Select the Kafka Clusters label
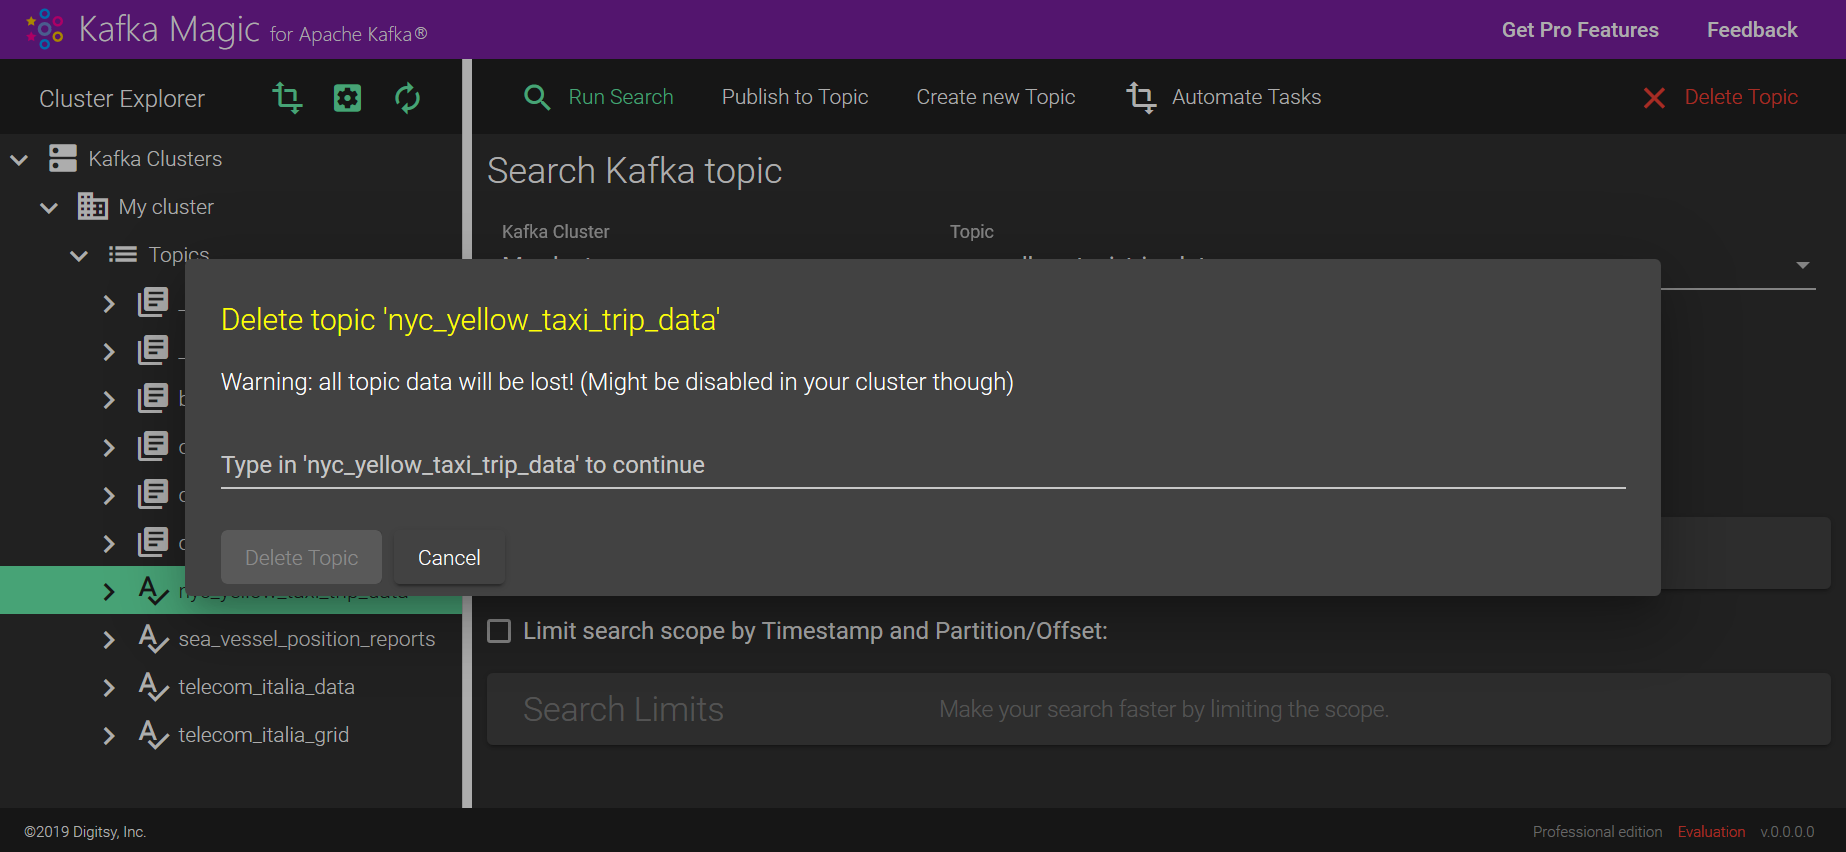This screenshot has height=852, width=1846. coord(155,159)
